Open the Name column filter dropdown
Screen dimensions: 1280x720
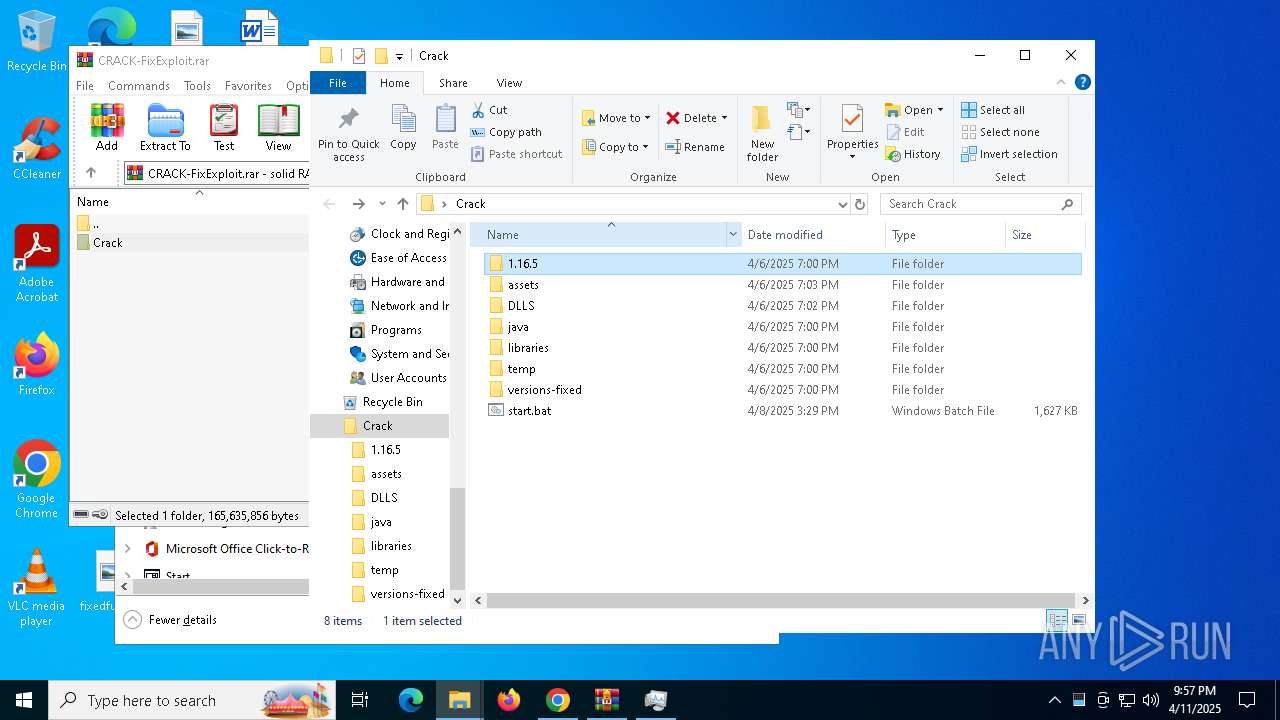(x=733, y=235)
